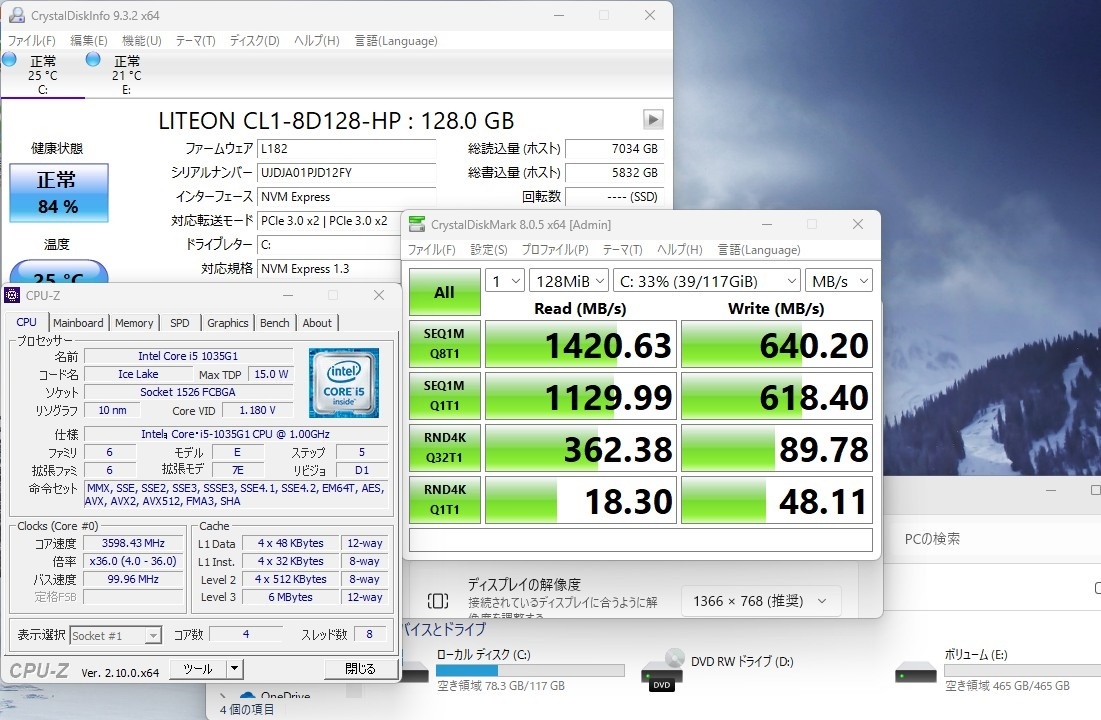The image size is (1101, 720).
Task: Open the test count dropdown showing 1
Action: click(x=505, y=281)
